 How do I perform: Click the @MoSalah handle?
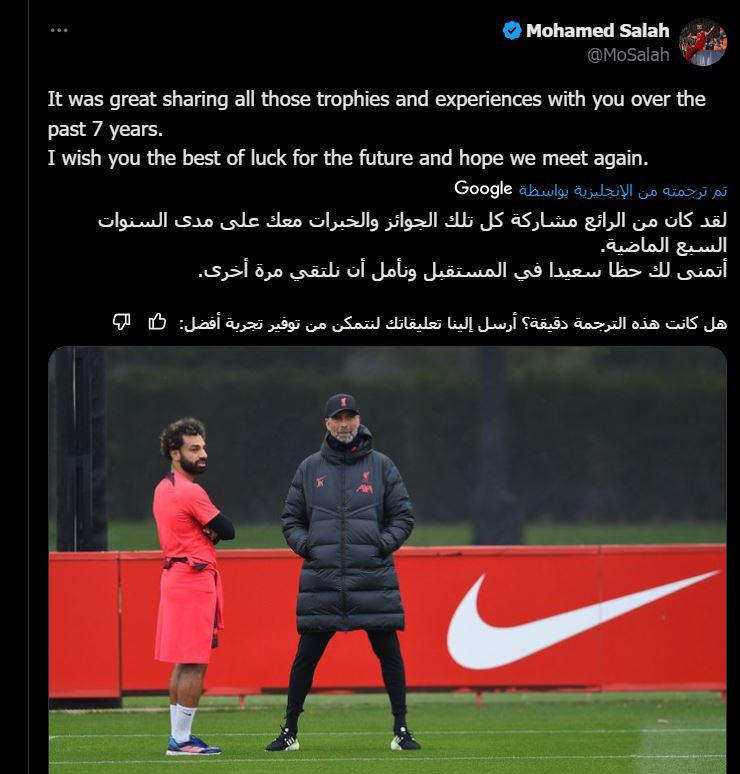(x=628, y=55)
